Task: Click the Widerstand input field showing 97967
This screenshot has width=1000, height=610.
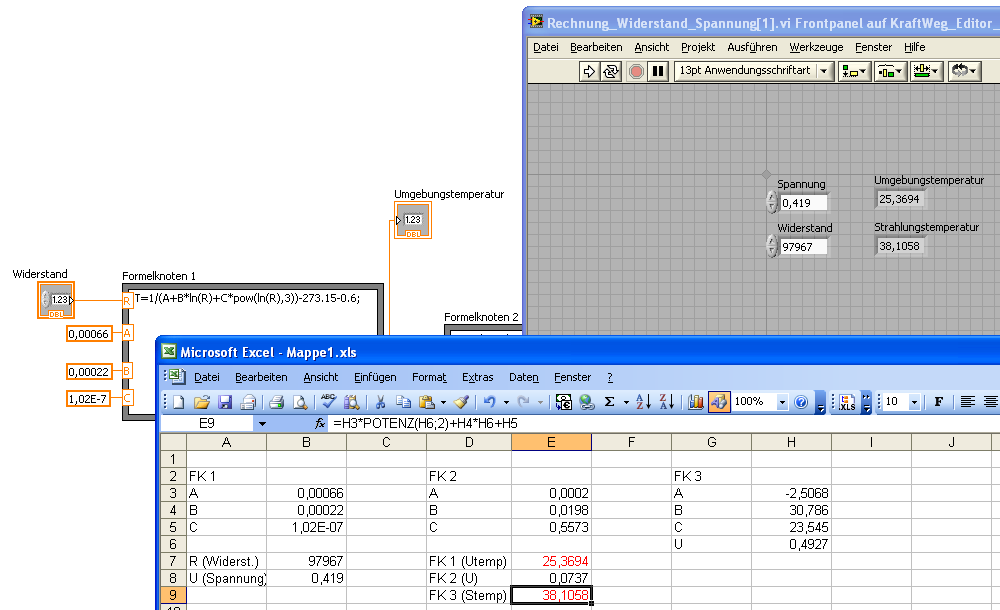Action: [x=804, y=247]
